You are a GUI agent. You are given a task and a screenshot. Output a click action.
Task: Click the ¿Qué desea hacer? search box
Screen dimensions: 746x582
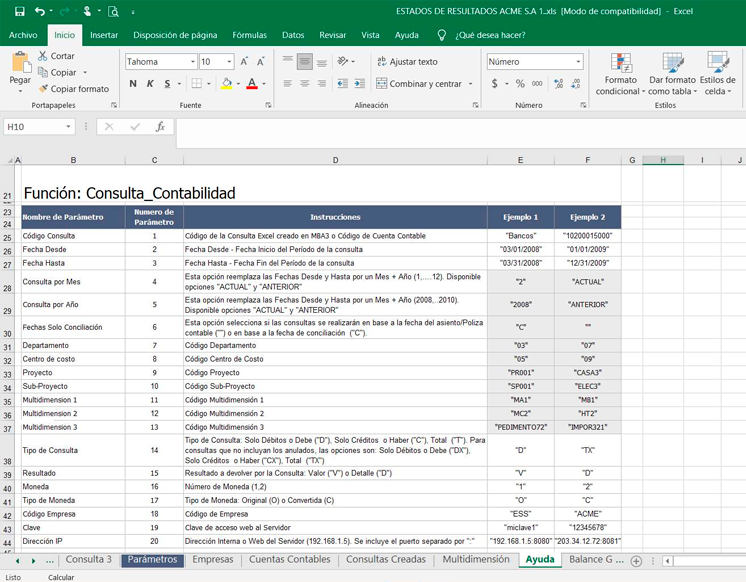[x=490, y=35]
